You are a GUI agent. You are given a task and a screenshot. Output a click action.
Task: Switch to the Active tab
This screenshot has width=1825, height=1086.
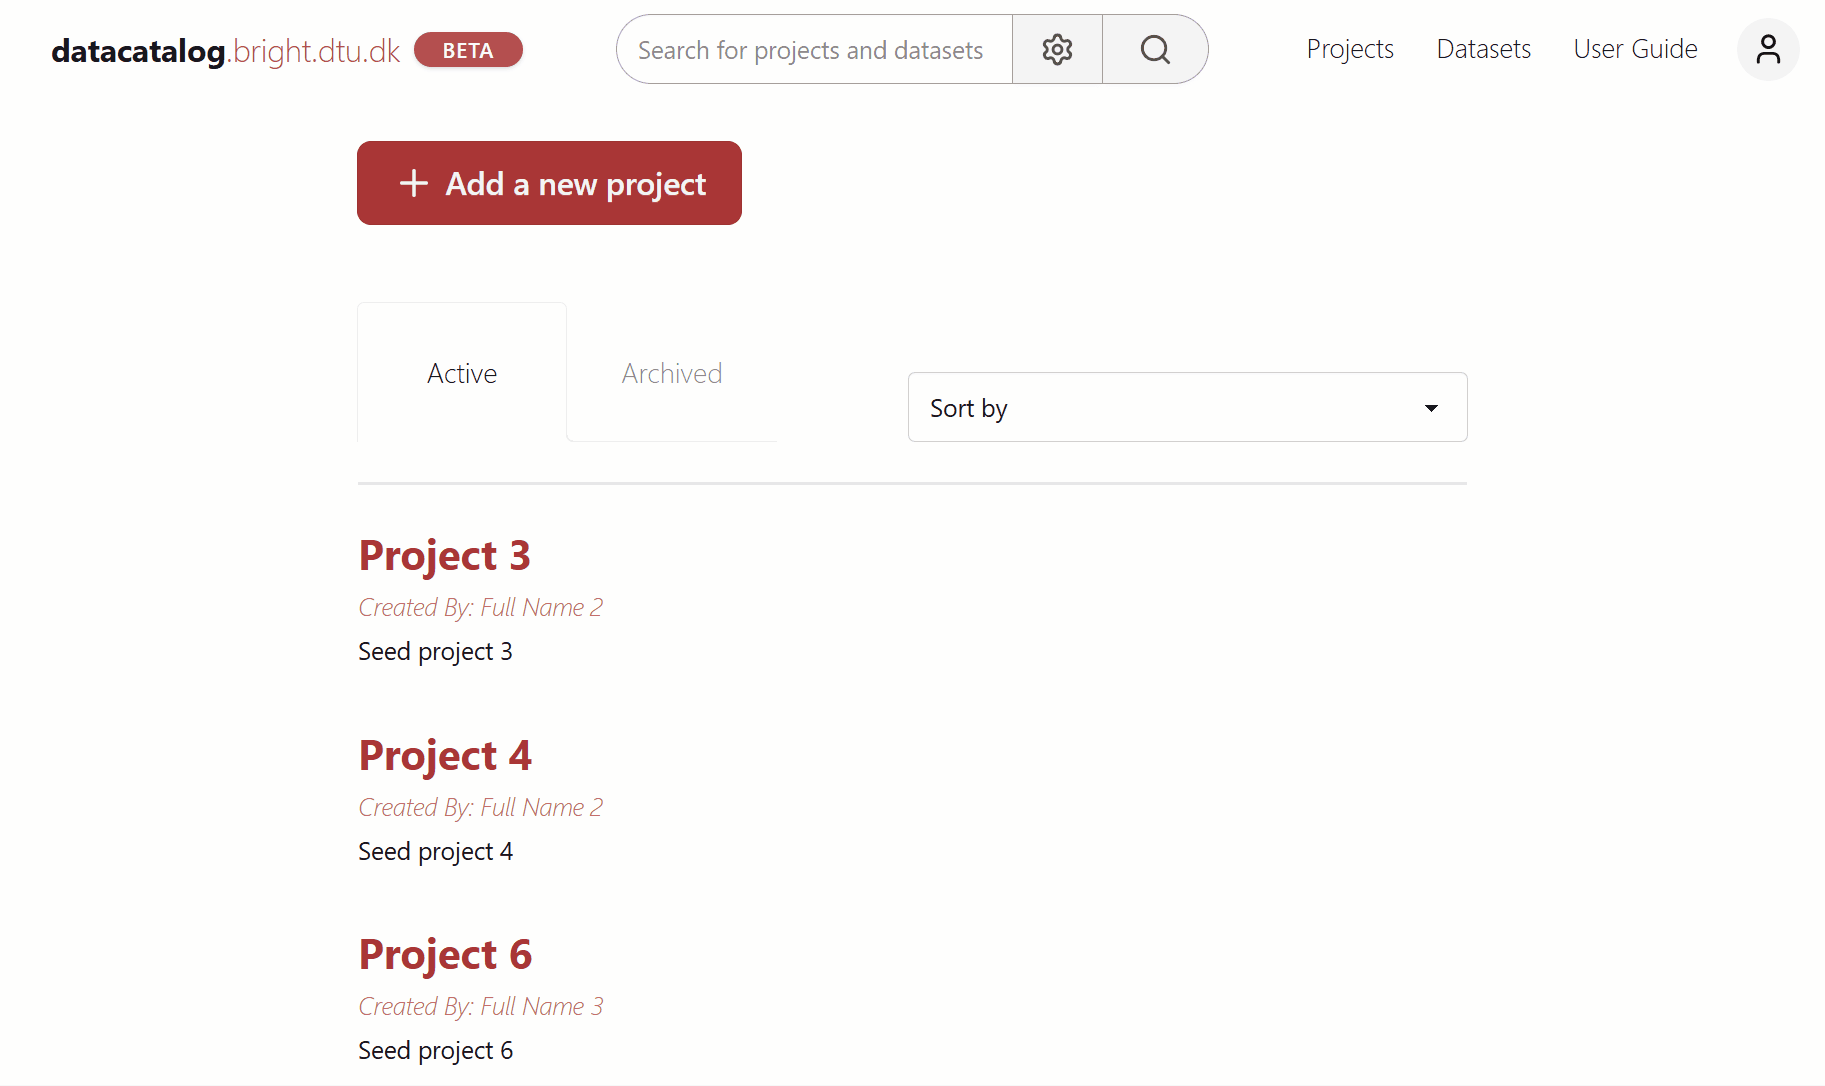click(462, 373)
